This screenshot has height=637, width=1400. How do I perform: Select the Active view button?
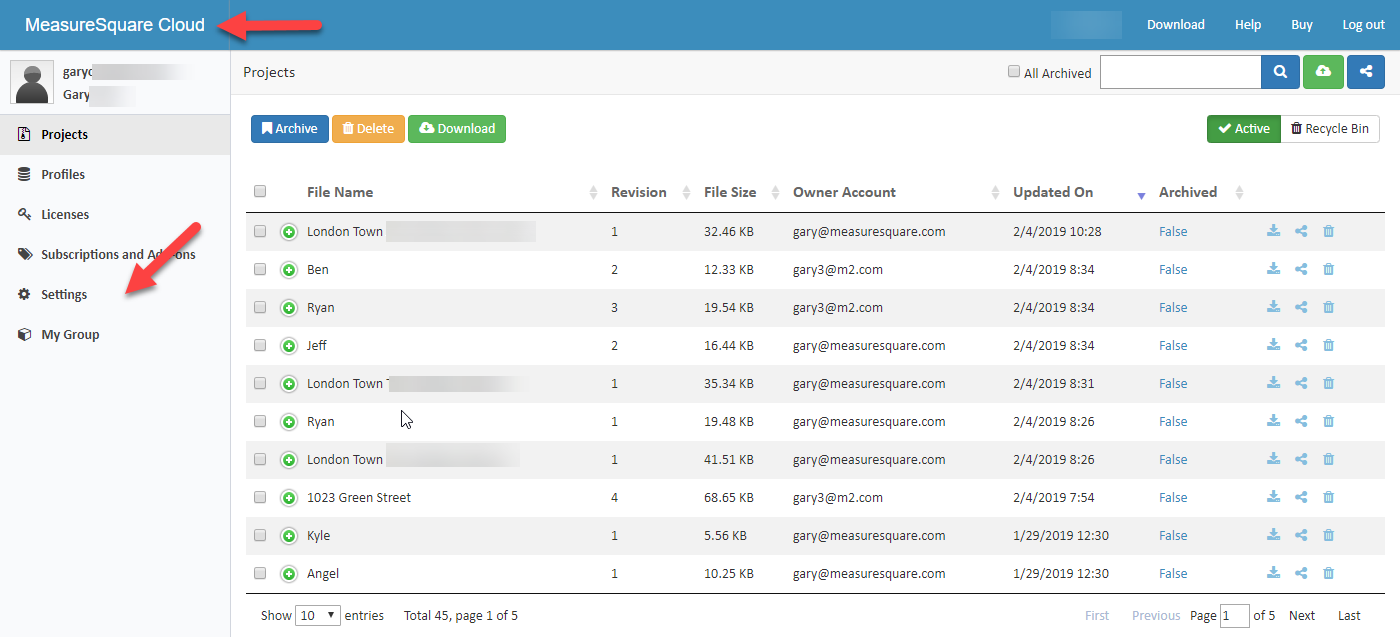click(x=1244, y=129)
